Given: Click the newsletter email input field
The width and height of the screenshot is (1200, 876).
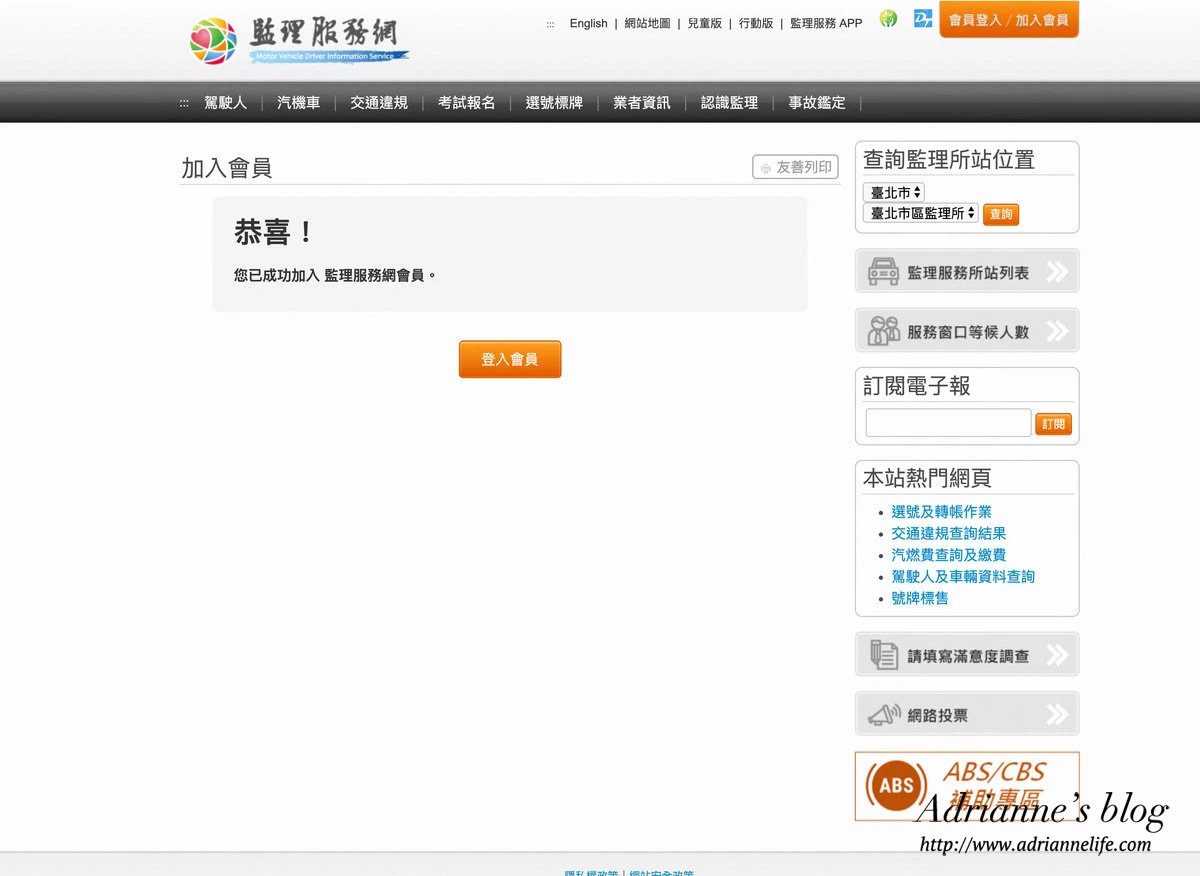Looking at the screenshot, I should [948, 423].
